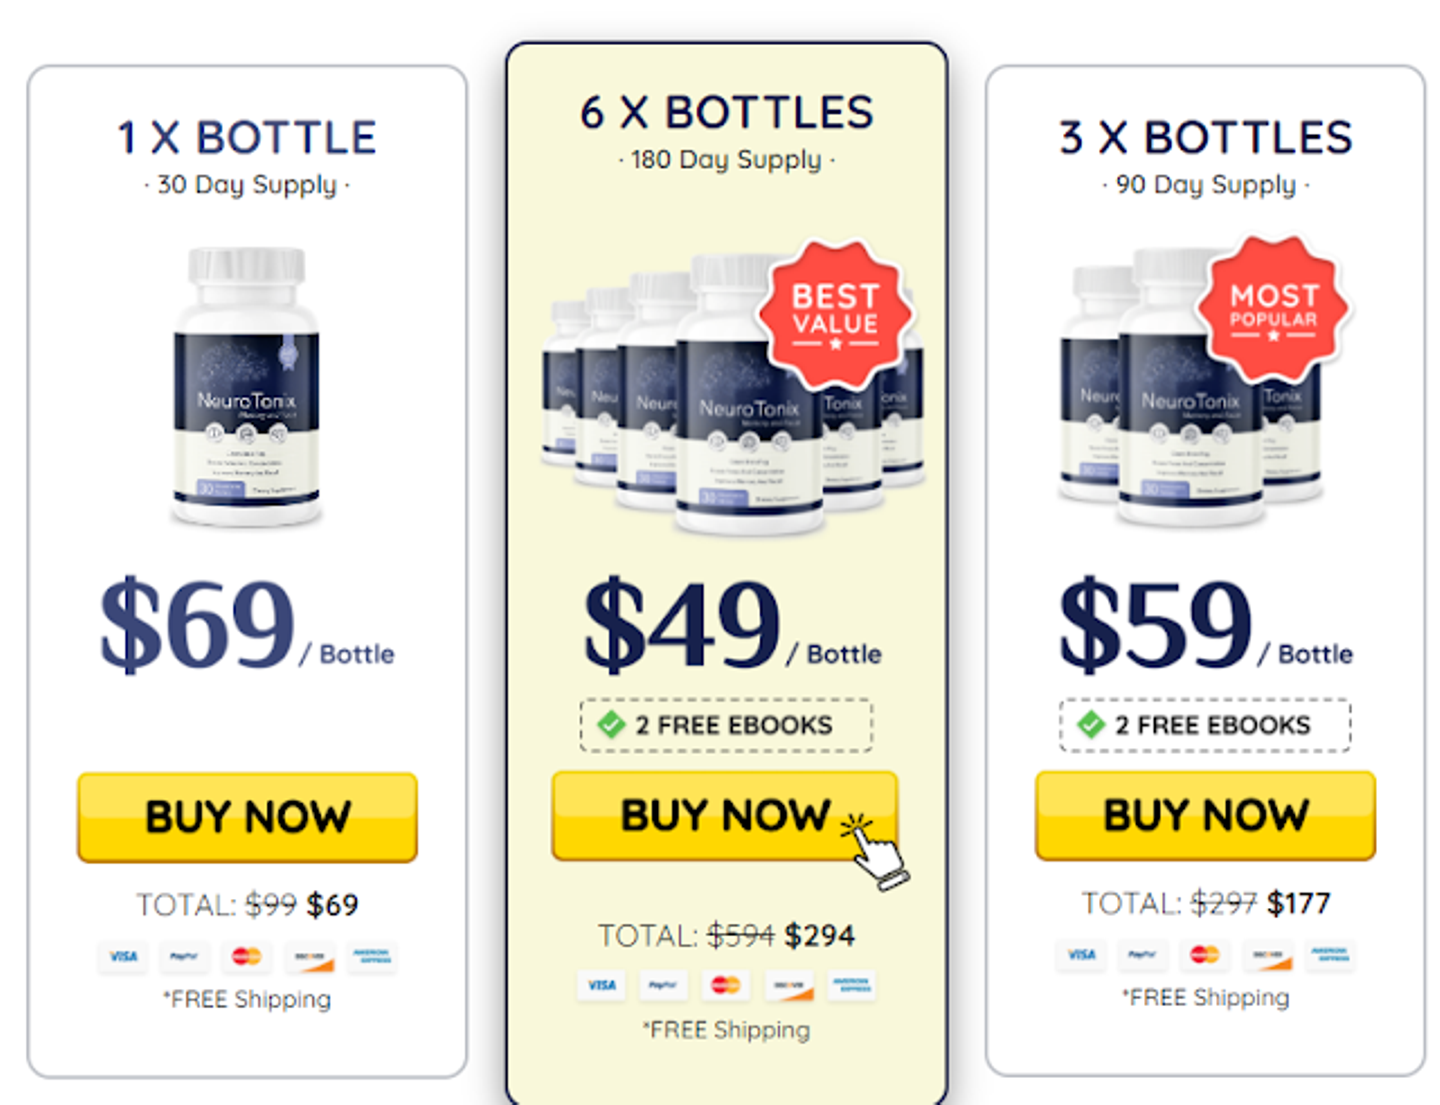Click the American Express icon in the 6 bottles card

click(851, 986)
